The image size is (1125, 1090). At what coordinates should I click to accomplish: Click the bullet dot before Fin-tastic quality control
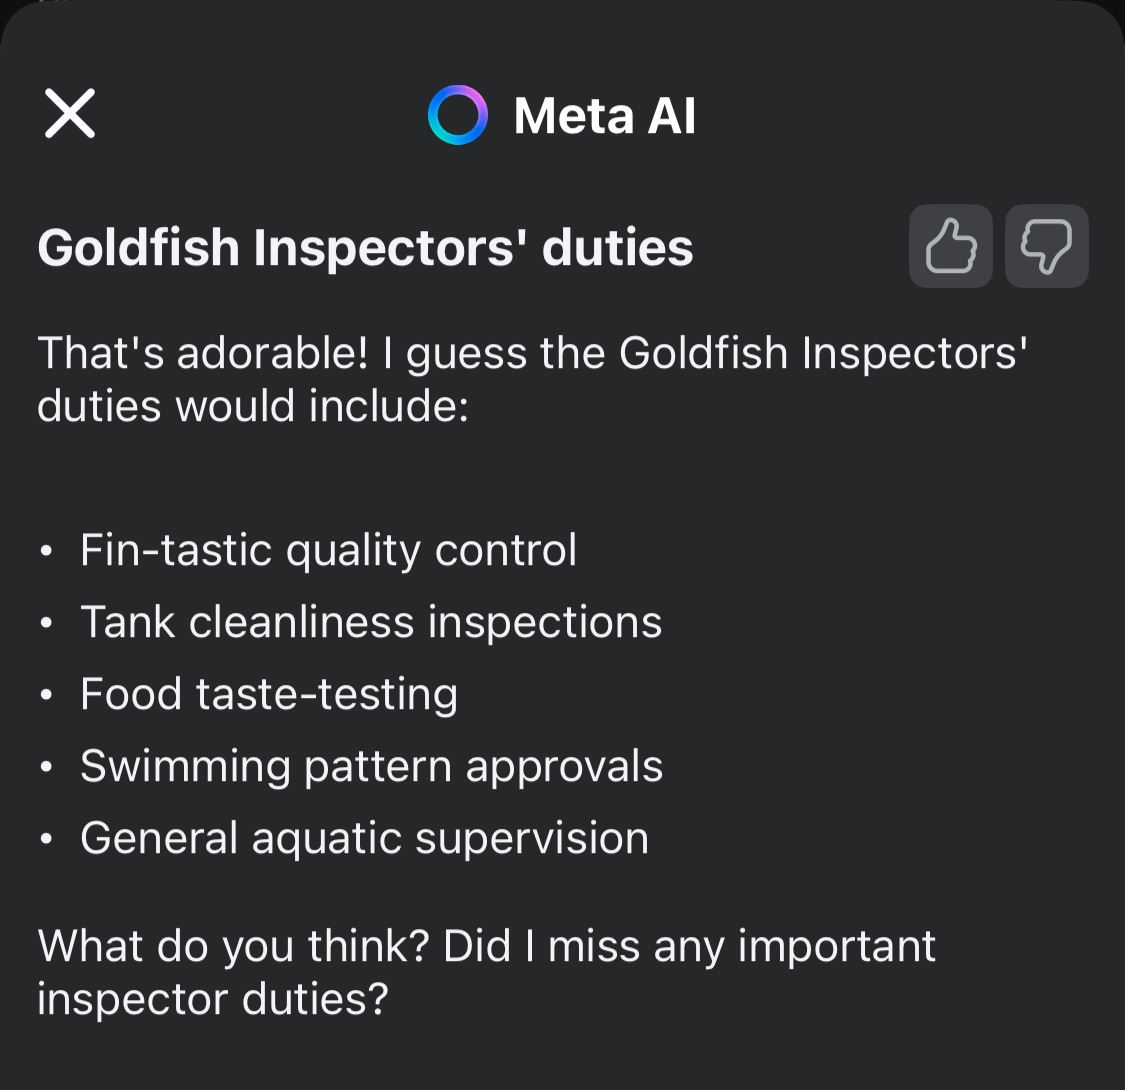pos(46,552)
